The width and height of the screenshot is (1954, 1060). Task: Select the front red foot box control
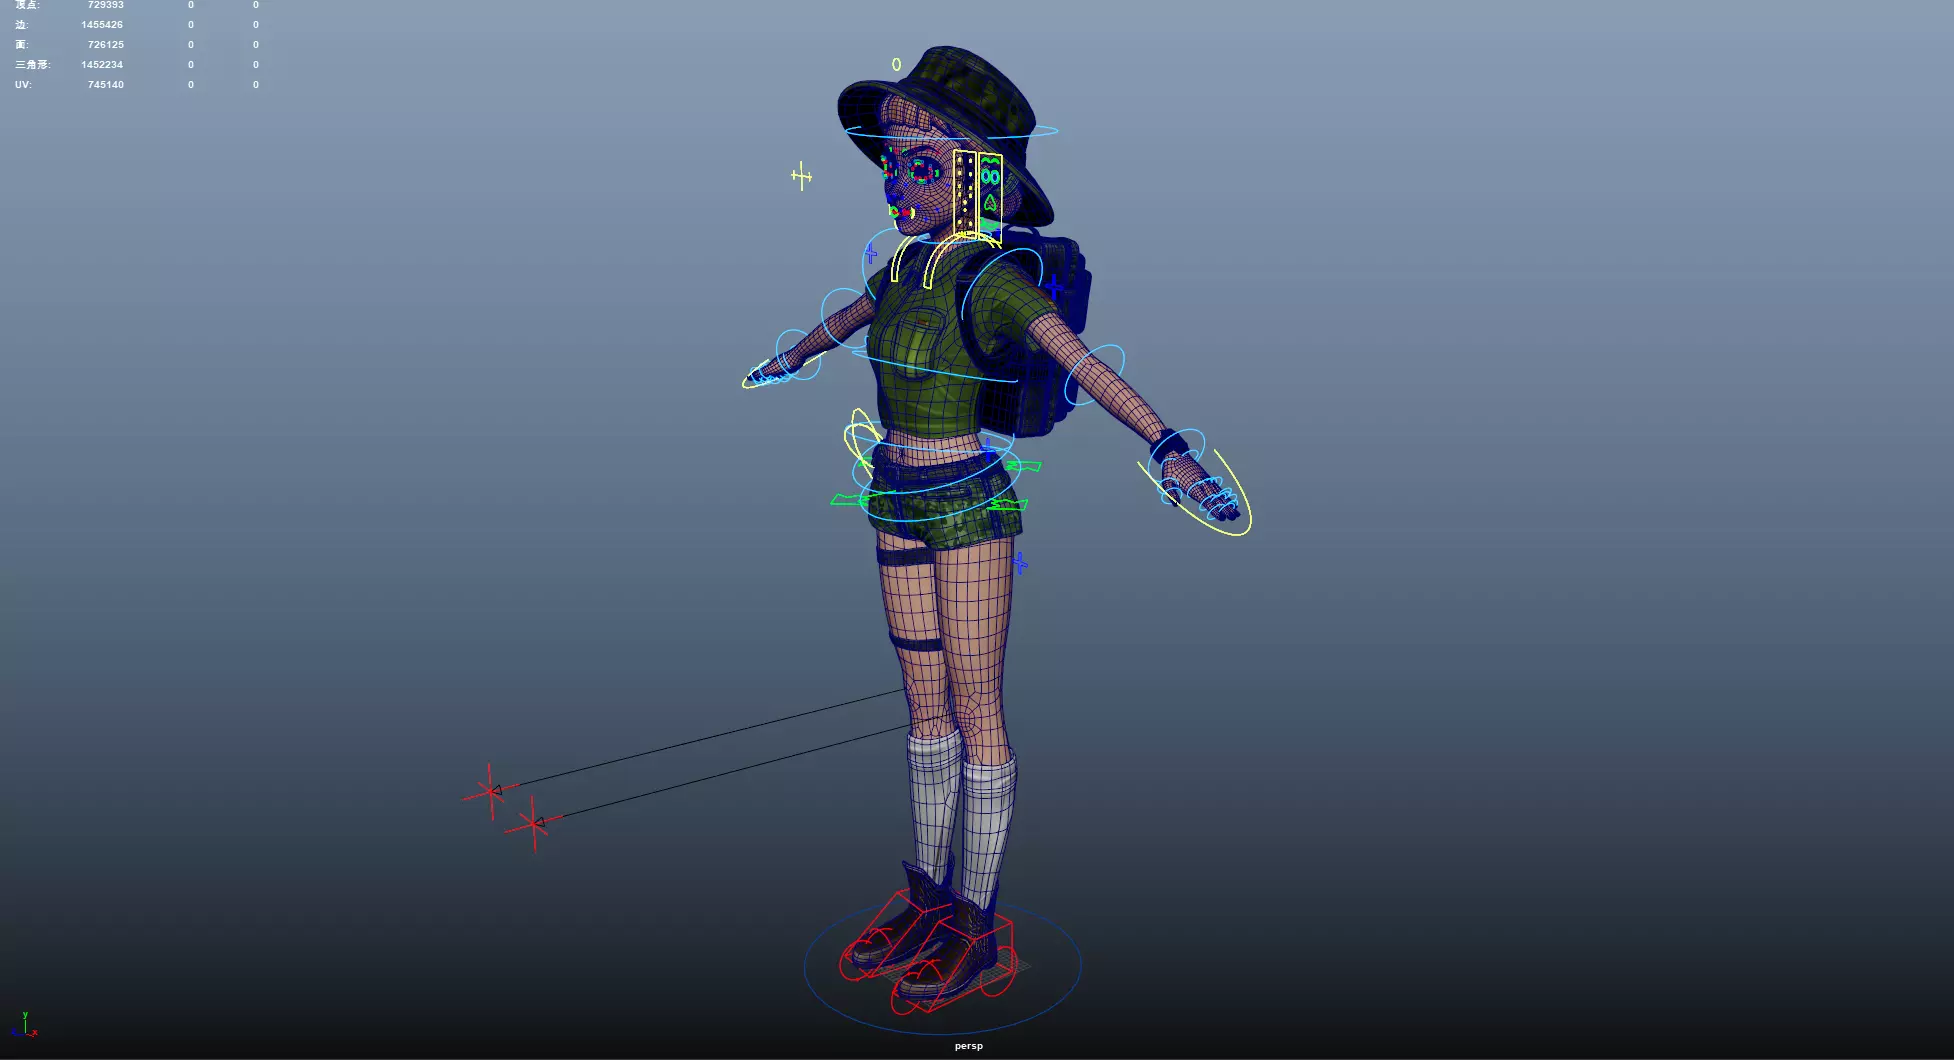[951, 966]
